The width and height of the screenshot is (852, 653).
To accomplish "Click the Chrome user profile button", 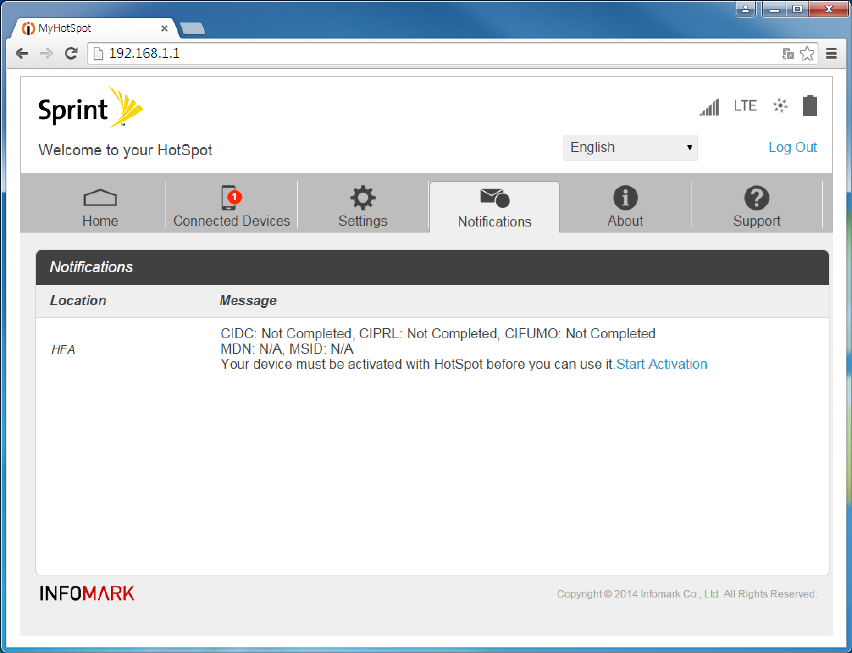I will click(x=746, y=9).
